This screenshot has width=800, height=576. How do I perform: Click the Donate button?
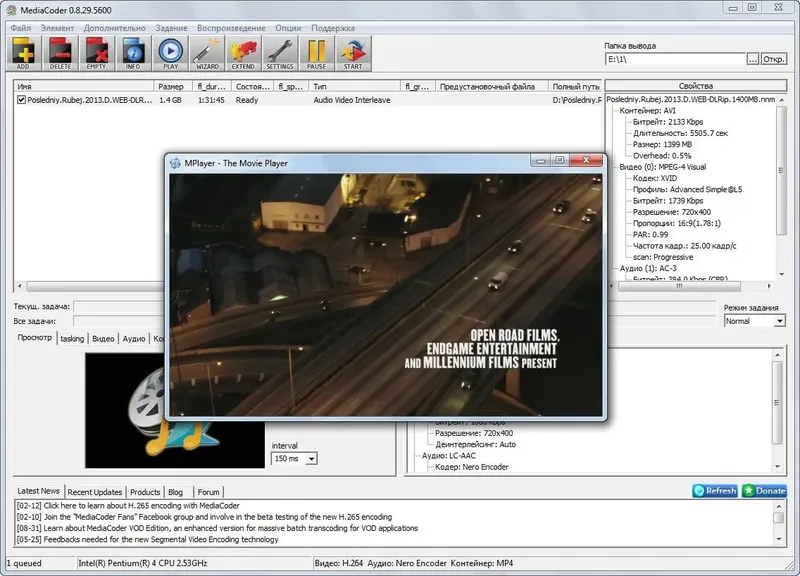[764, 491]
